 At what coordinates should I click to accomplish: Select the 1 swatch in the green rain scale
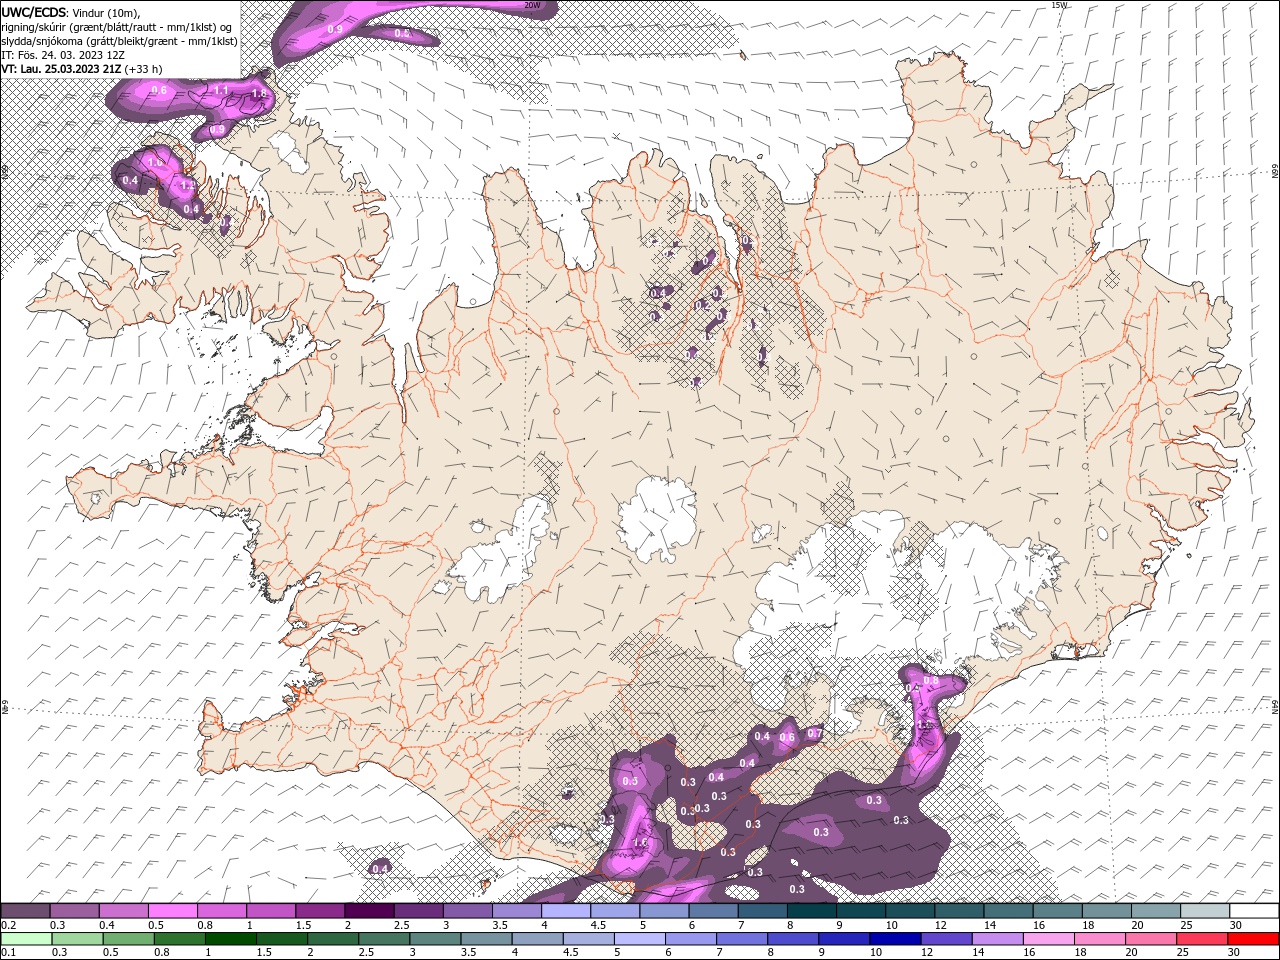230,938
